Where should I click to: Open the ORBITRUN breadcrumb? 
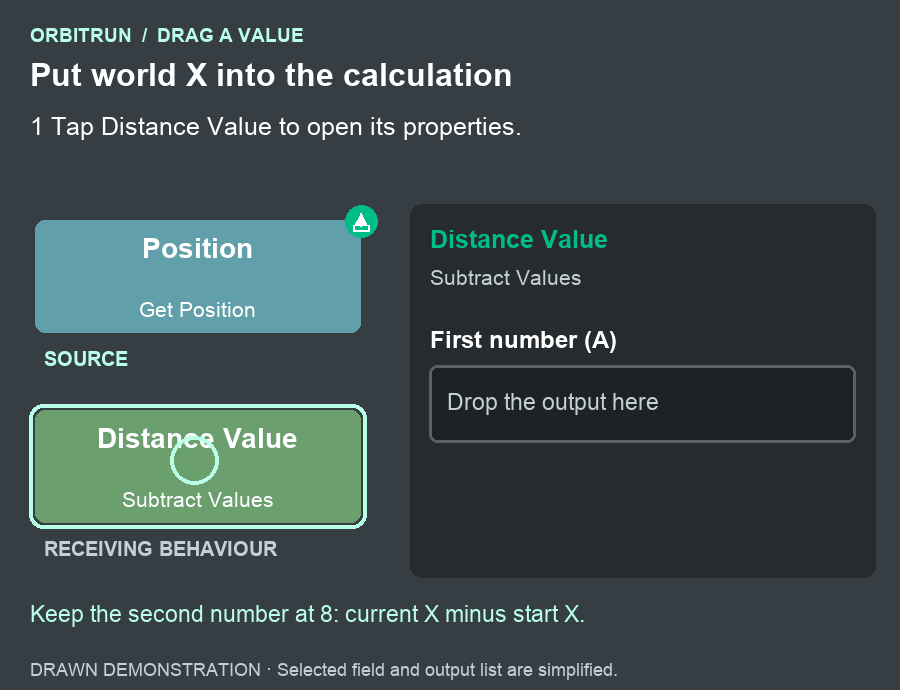81,36
